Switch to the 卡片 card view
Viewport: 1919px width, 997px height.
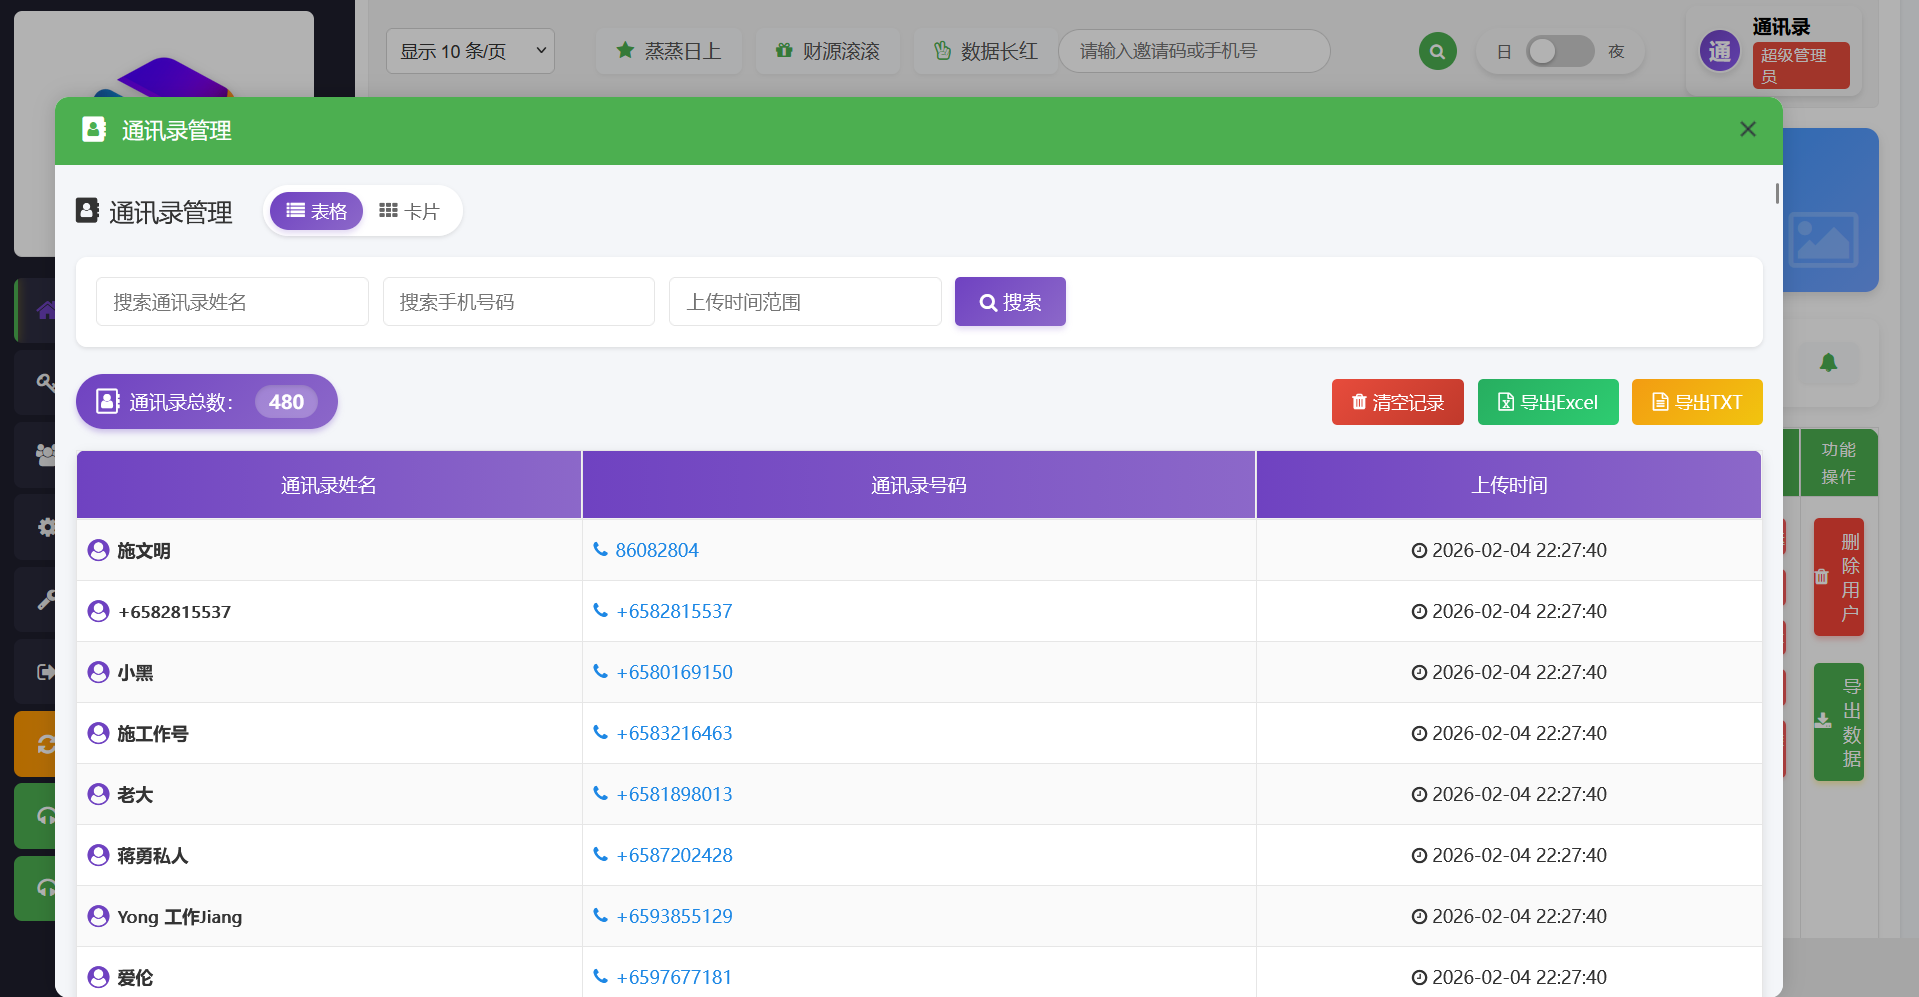[x=409, y=211]
